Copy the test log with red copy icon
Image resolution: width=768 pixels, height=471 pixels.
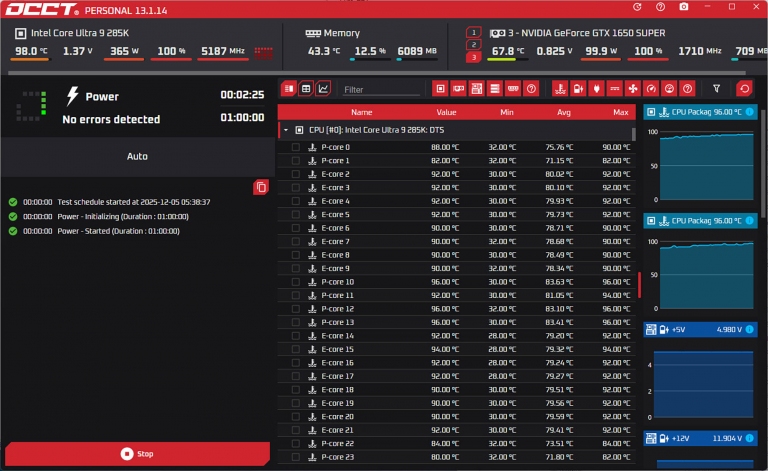click(x=261, y=187)
